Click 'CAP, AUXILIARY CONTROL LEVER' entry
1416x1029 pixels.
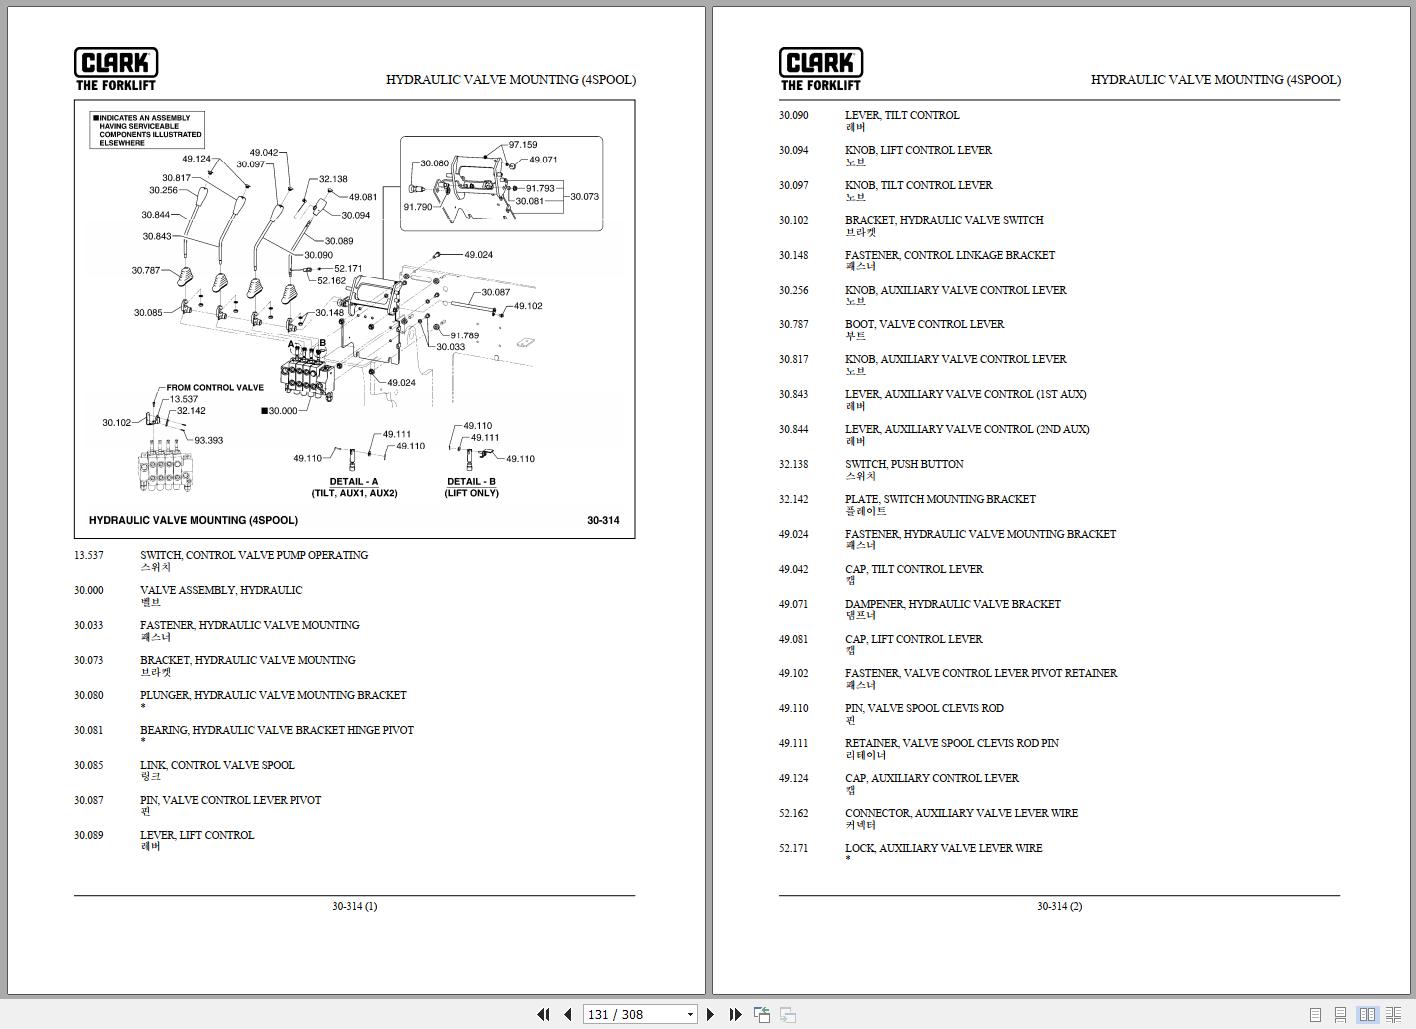point(932,778)
